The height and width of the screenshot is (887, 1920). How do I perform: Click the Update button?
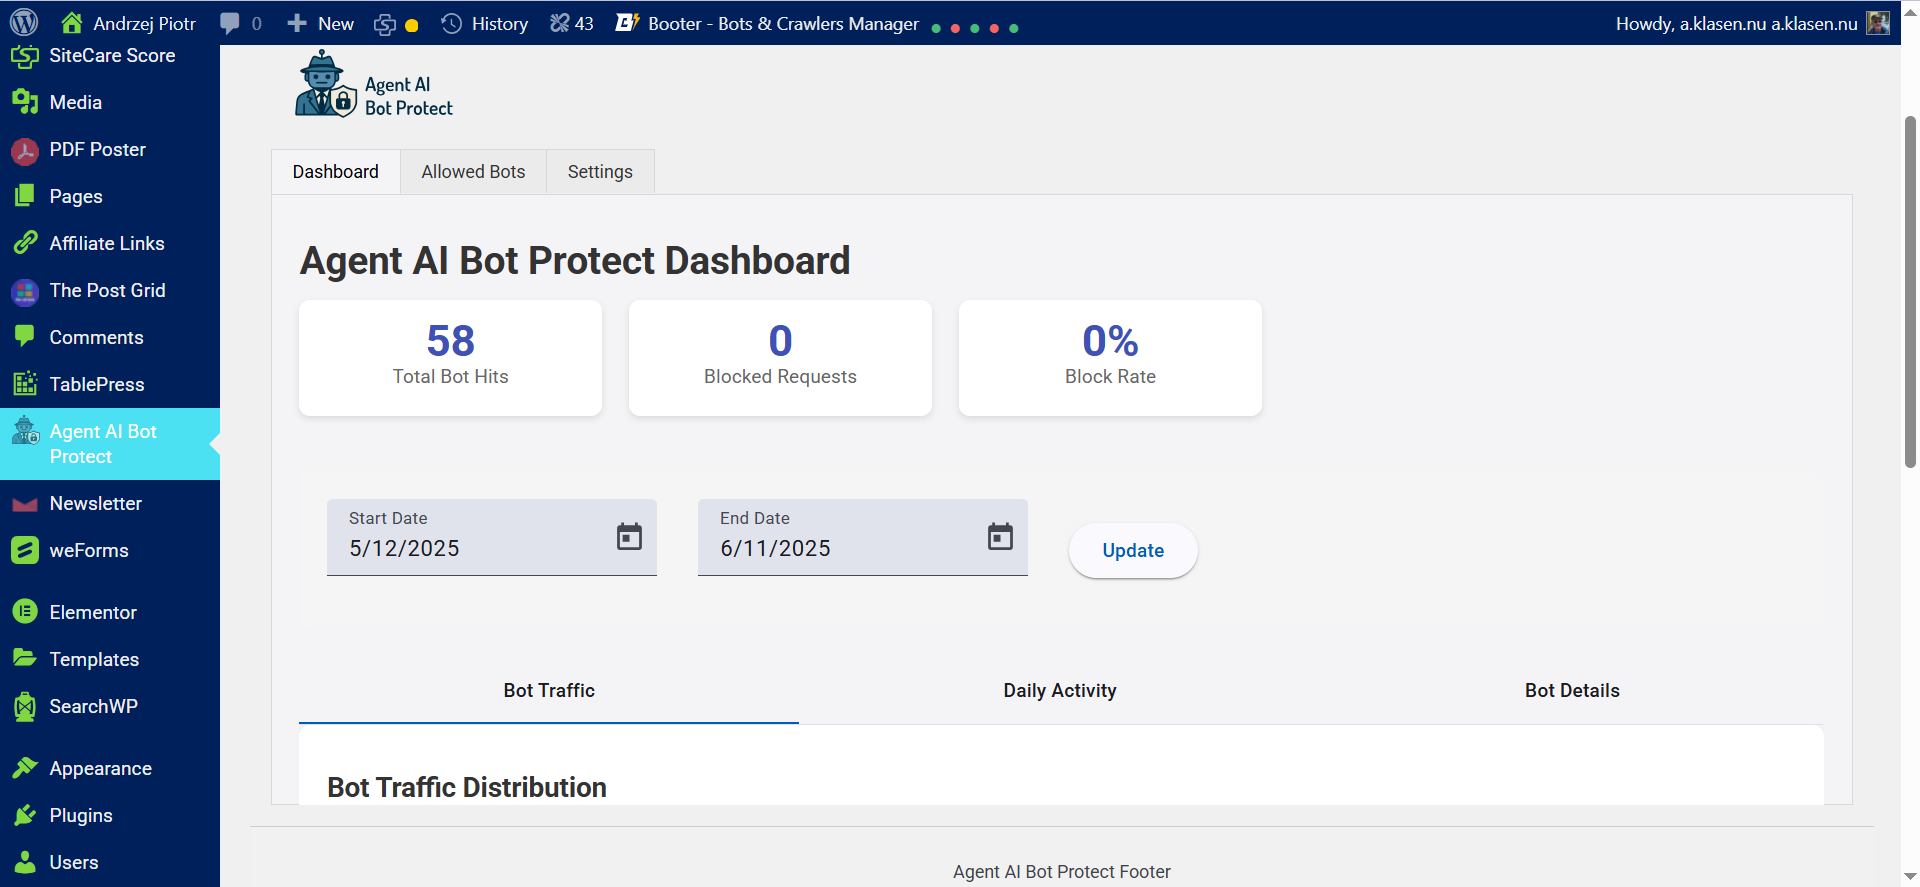click(x=1133, y=551)
